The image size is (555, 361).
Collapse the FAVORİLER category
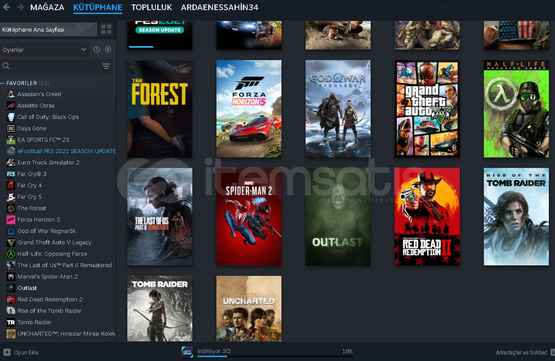click(2, 83)
